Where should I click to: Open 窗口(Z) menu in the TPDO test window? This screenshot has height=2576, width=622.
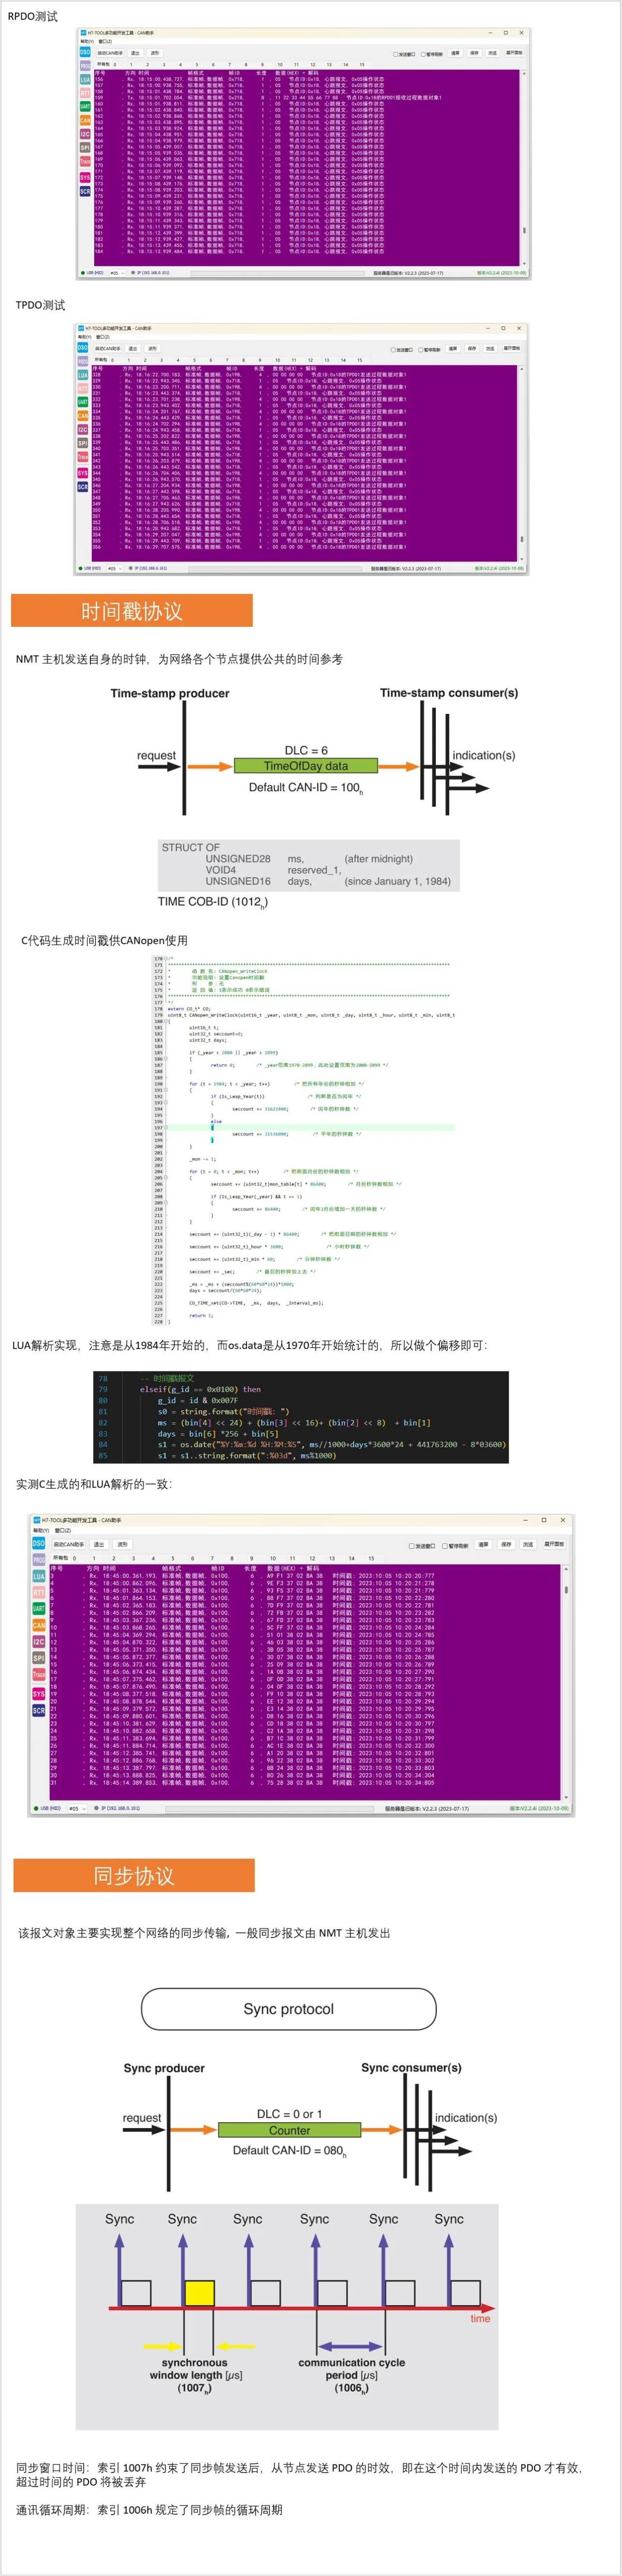[102, 337]
